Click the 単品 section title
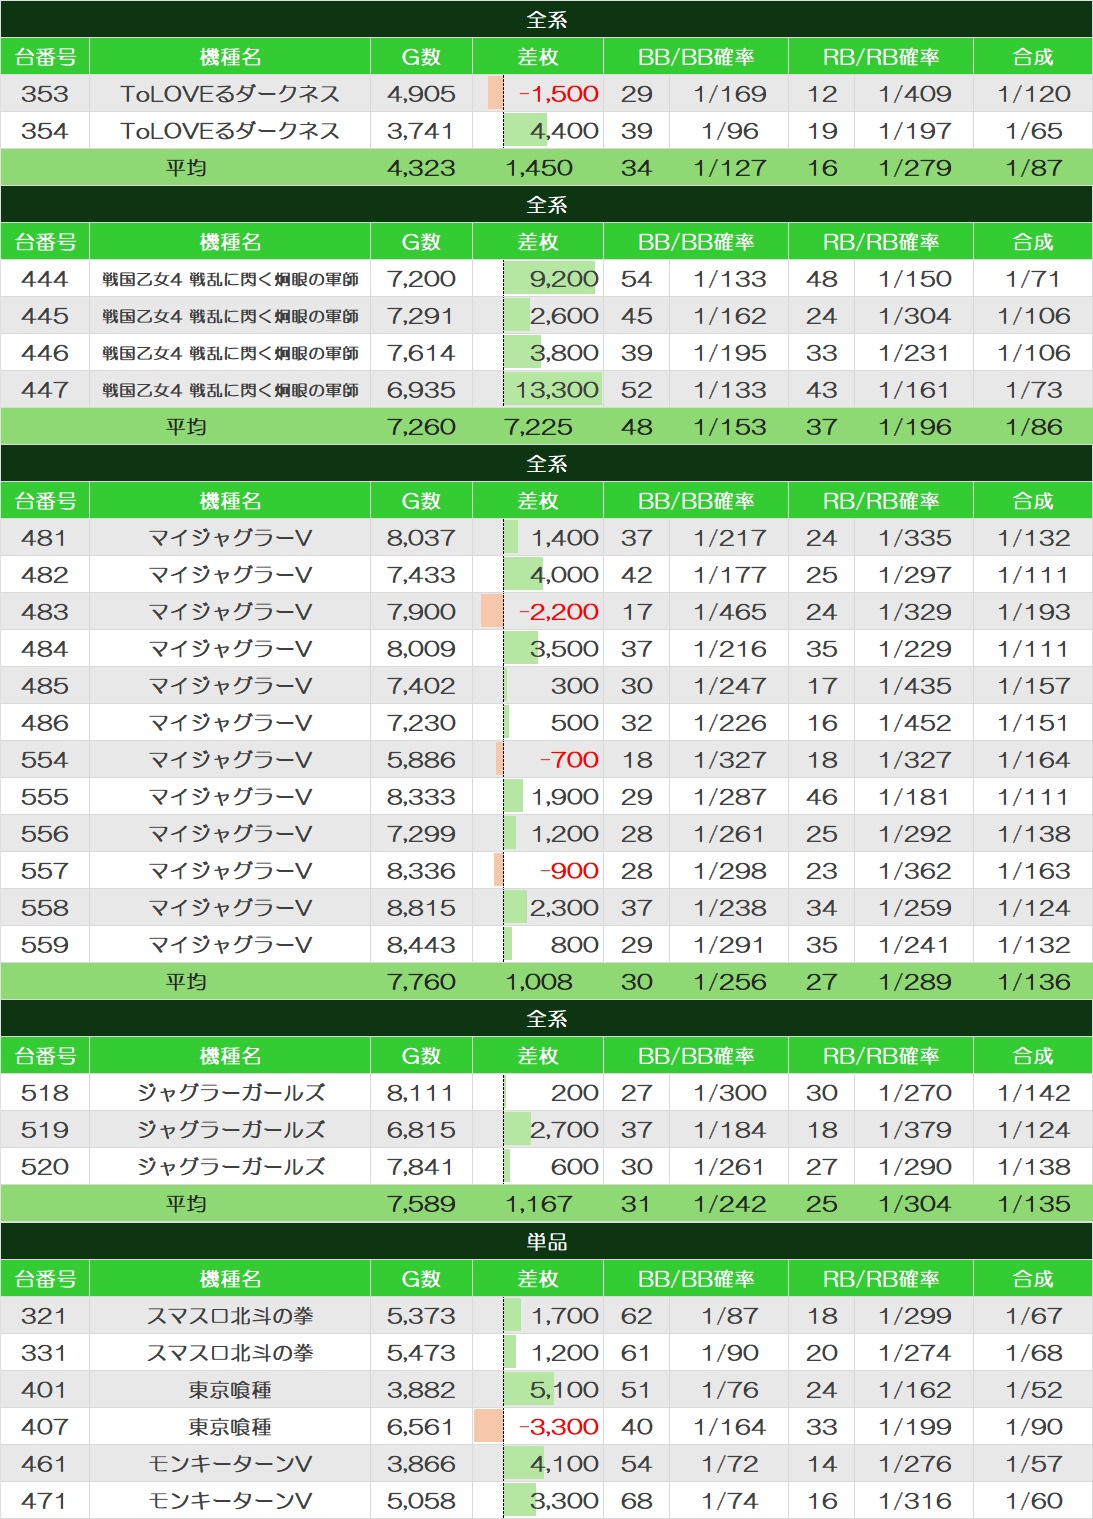This screenshot has height=1519, width=1093. pos(546,1241)
